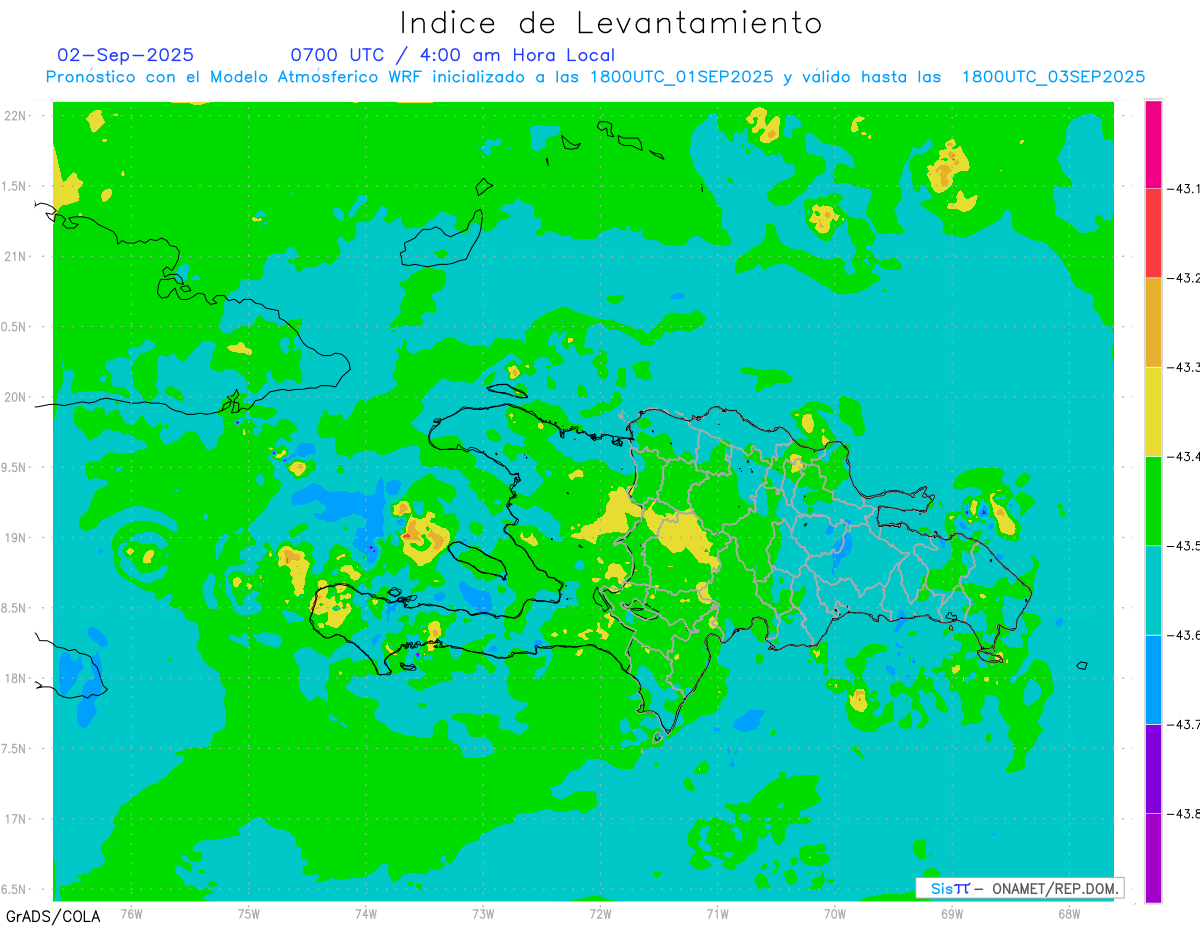Pick the orange colorbar segment below -43.2
The width and height of the screenshot is (1200, 927).
tap(1153, 322)
